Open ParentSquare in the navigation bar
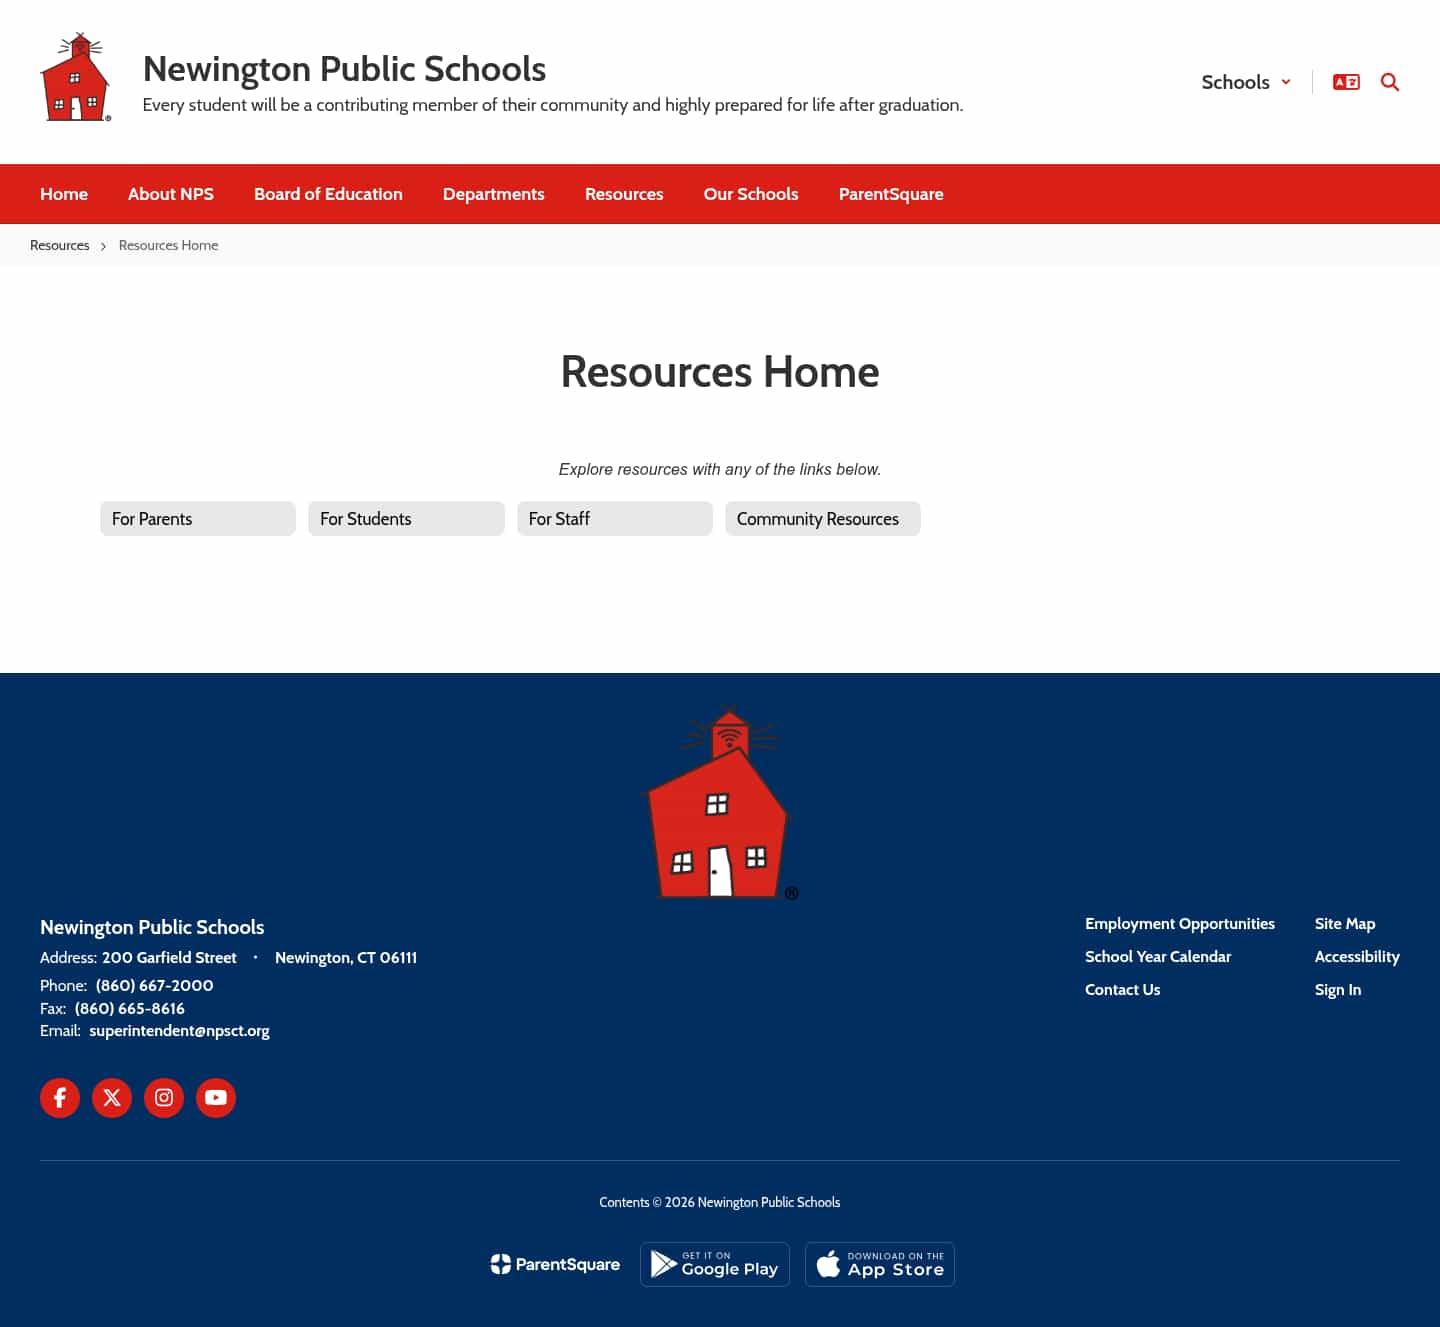1440x1327 pixels. point(891,194)
